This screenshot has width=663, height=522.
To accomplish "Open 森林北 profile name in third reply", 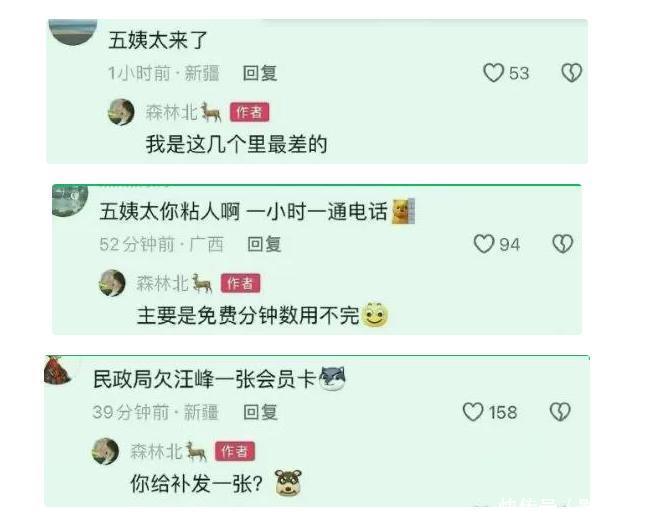I will (156, 451).
